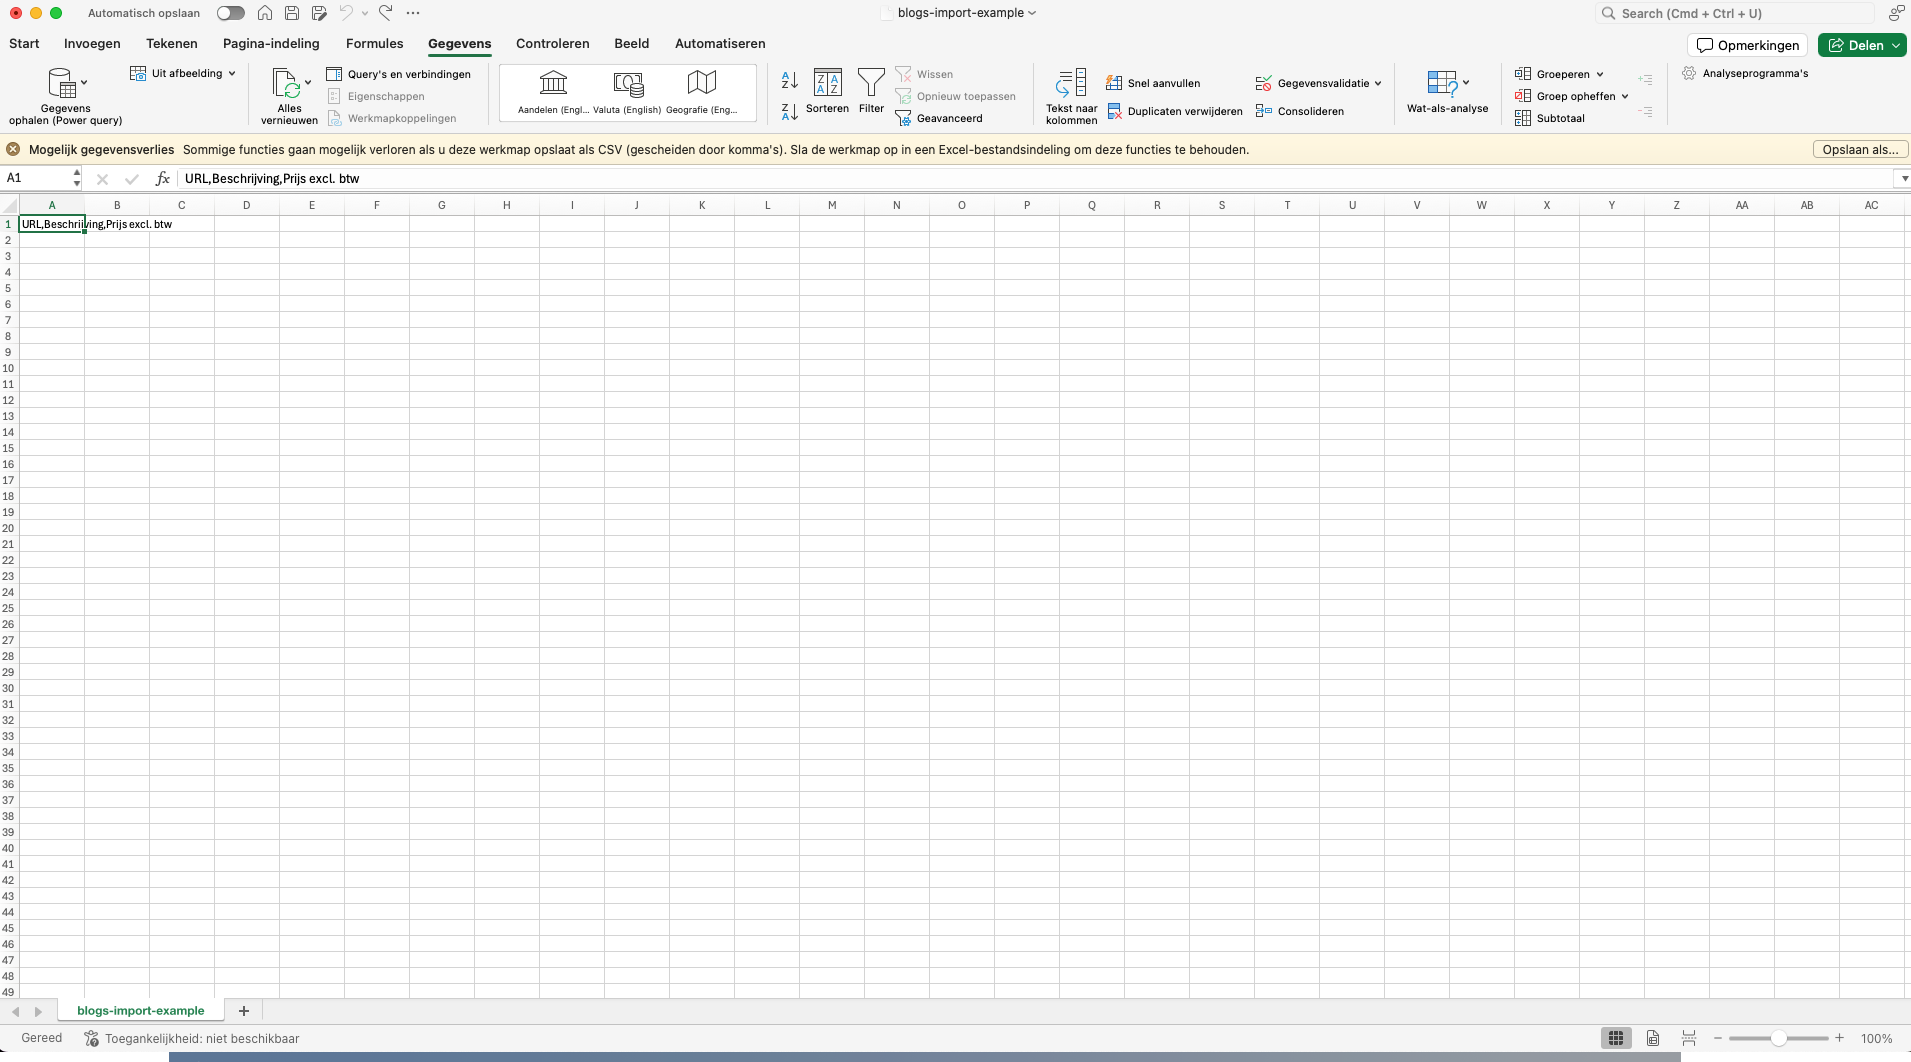Image resolution: width=1911 pixels, height=1062 pixels.
Task: Click the zoom slider handle
Action: pyautogui.click(x=1778, y=1038)
